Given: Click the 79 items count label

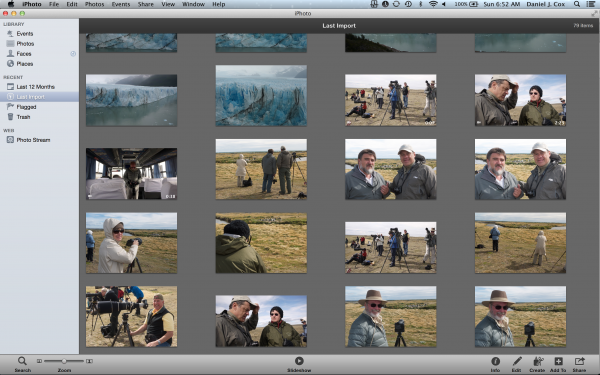Looking at the screenshot, I should tap(583, 26).
